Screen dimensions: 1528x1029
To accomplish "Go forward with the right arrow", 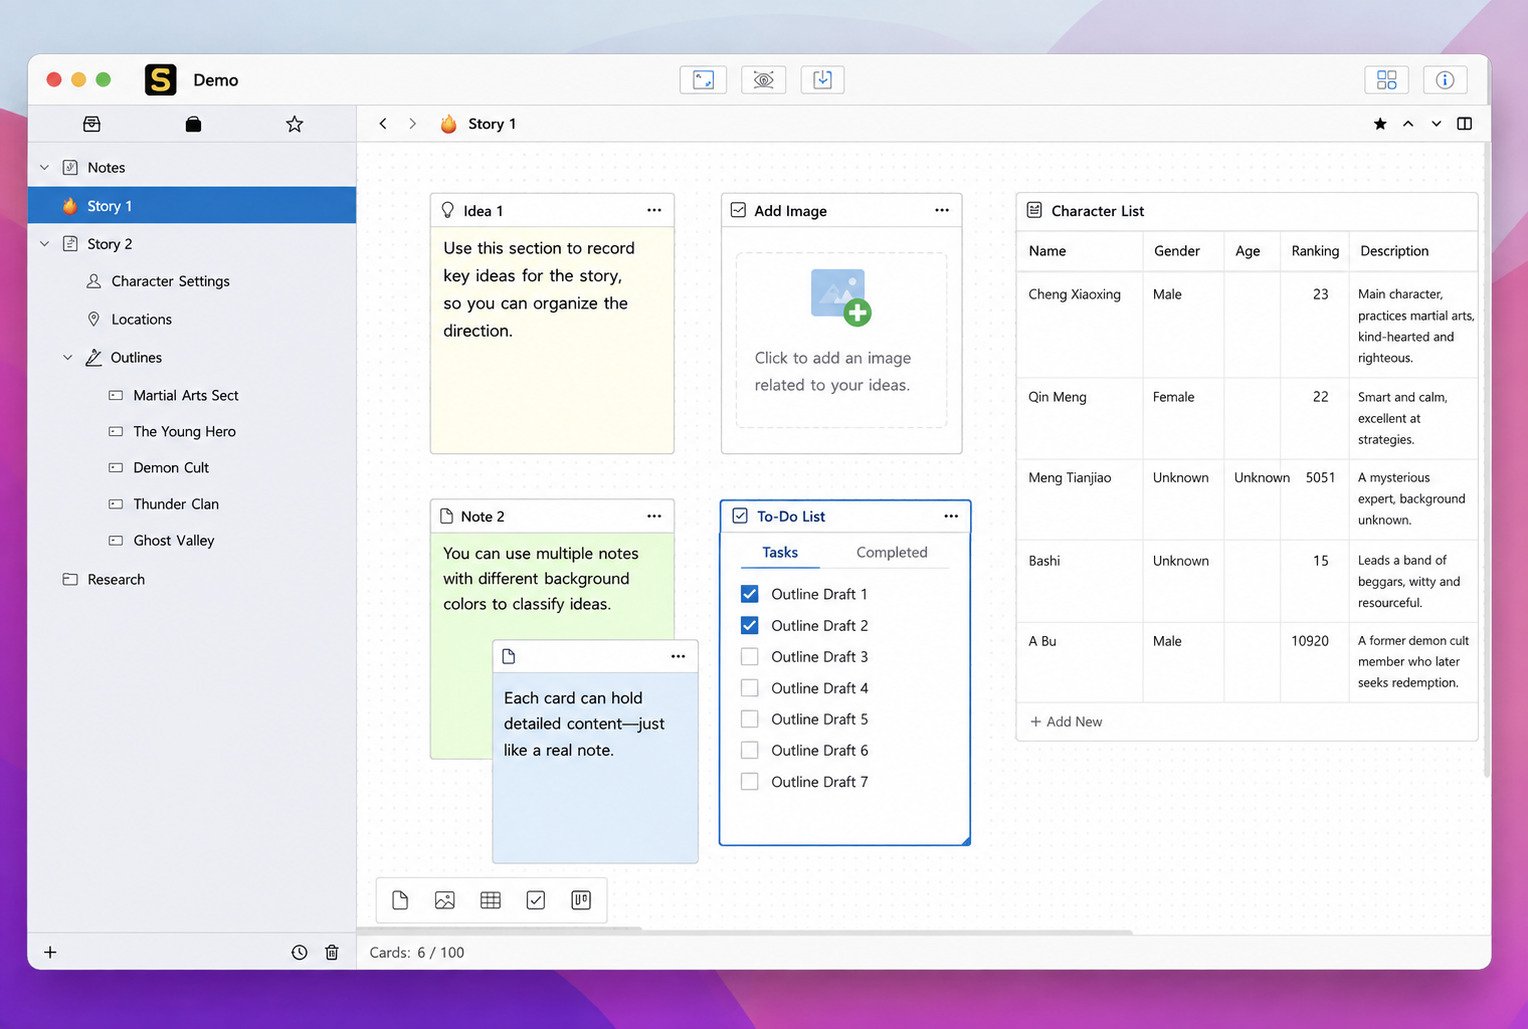I will point(412,124).
